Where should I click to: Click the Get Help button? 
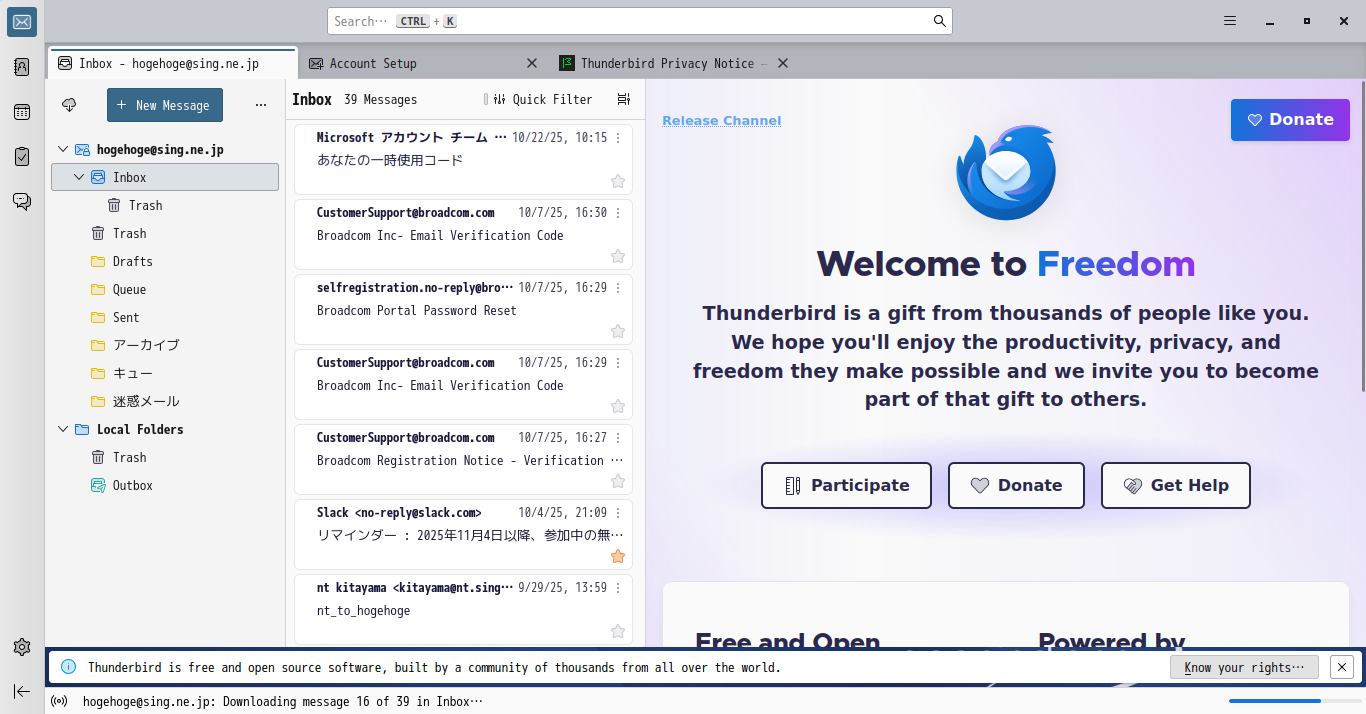pos(1176,485)
